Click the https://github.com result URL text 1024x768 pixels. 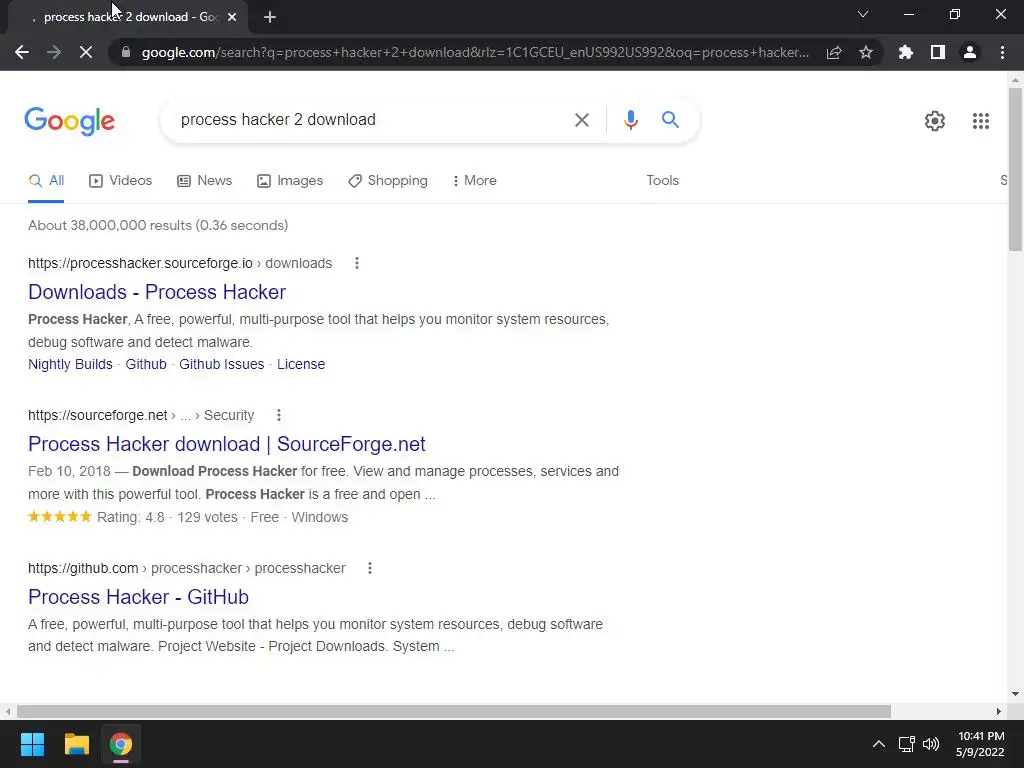(x=83, y=568)
